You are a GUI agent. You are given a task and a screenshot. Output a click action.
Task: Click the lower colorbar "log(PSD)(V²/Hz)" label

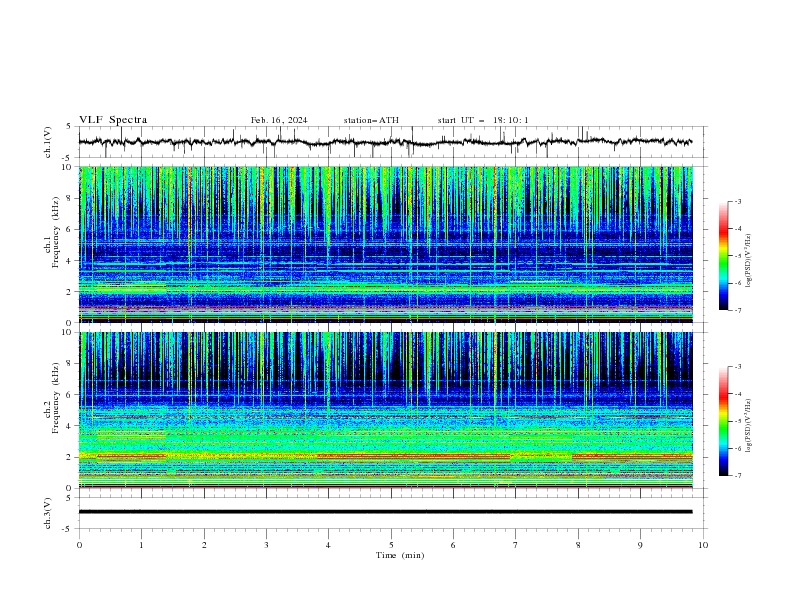click(749, 426)
